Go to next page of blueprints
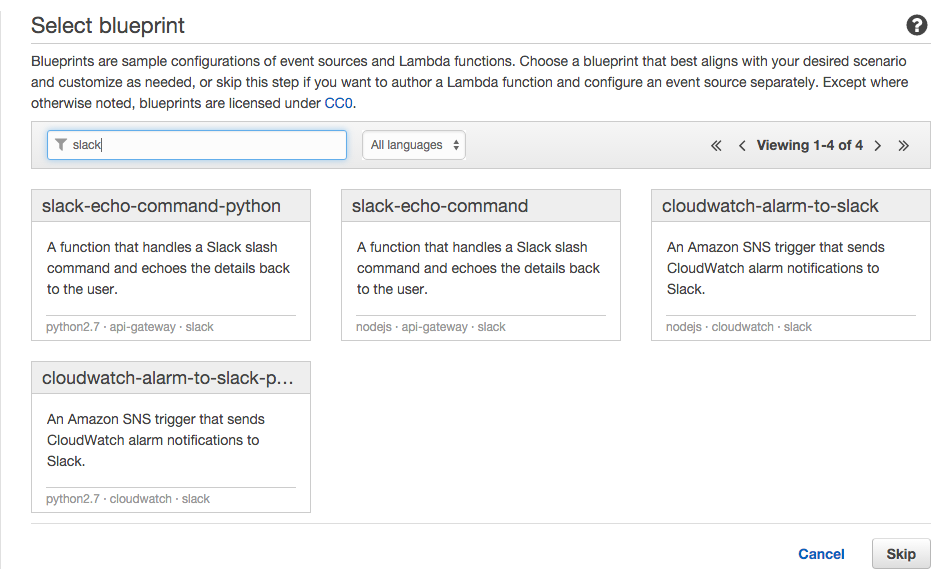The image size is (951, 587). pyautogui.click(x=877, y=146)
